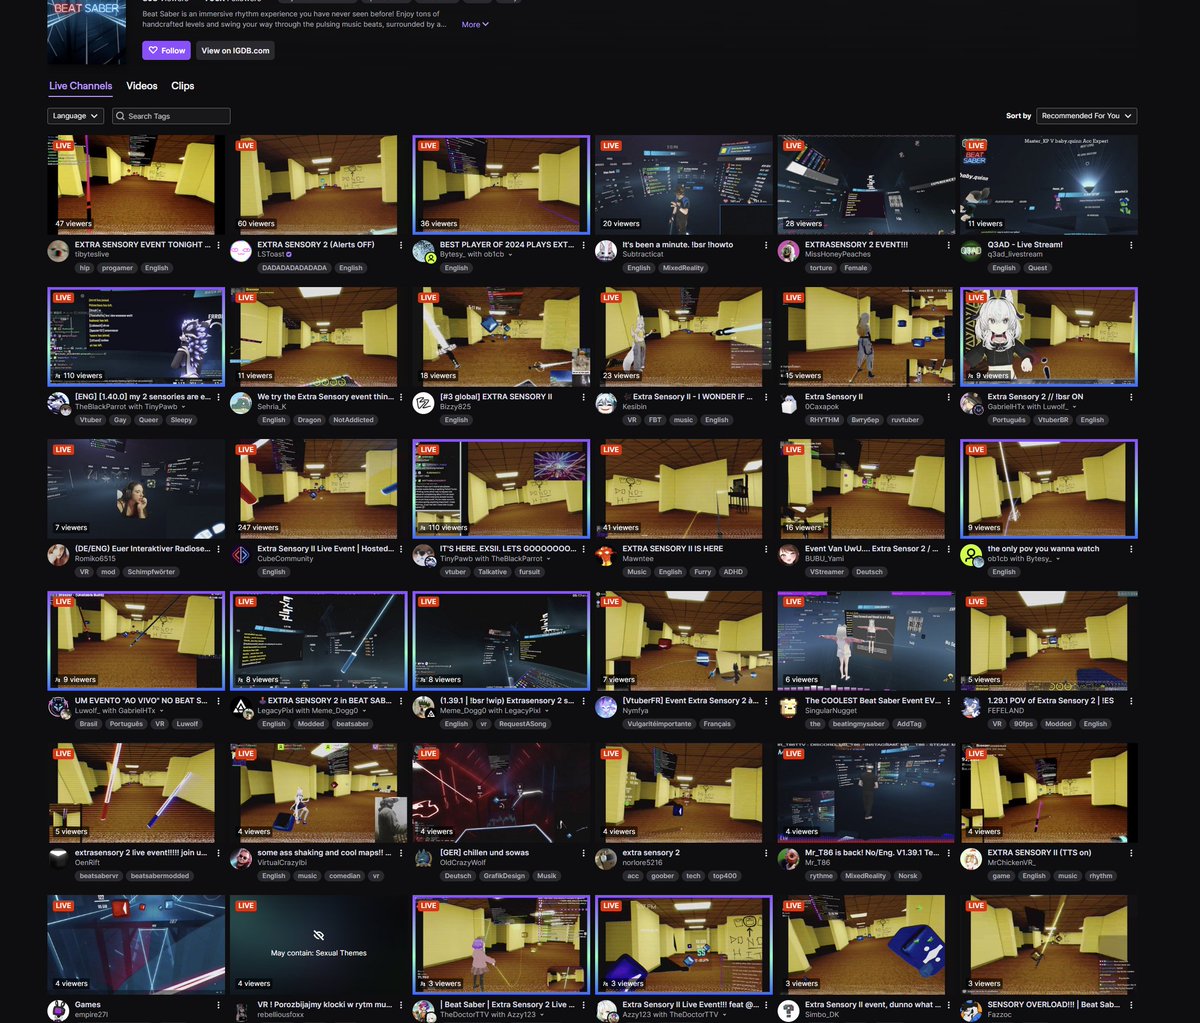Select the beatingmysaber tag
The width and height of the screenshot is (1200, 1023).
(860, 724)
